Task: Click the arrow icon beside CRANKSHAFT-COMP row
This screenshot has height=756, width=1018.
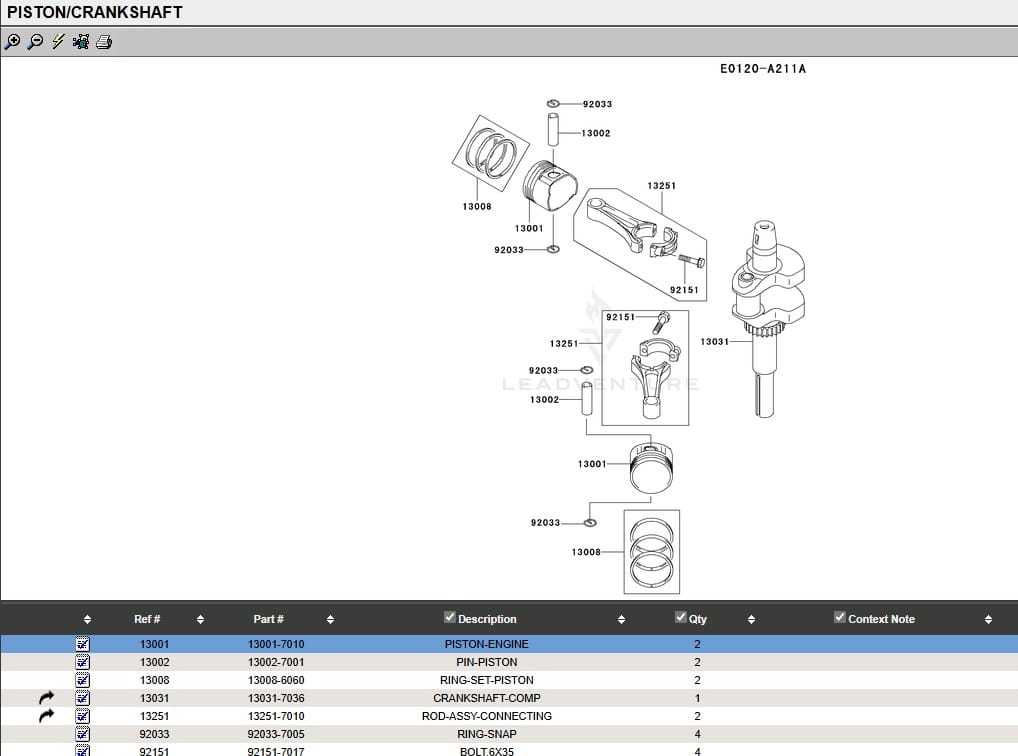Action: click(46, 698)
